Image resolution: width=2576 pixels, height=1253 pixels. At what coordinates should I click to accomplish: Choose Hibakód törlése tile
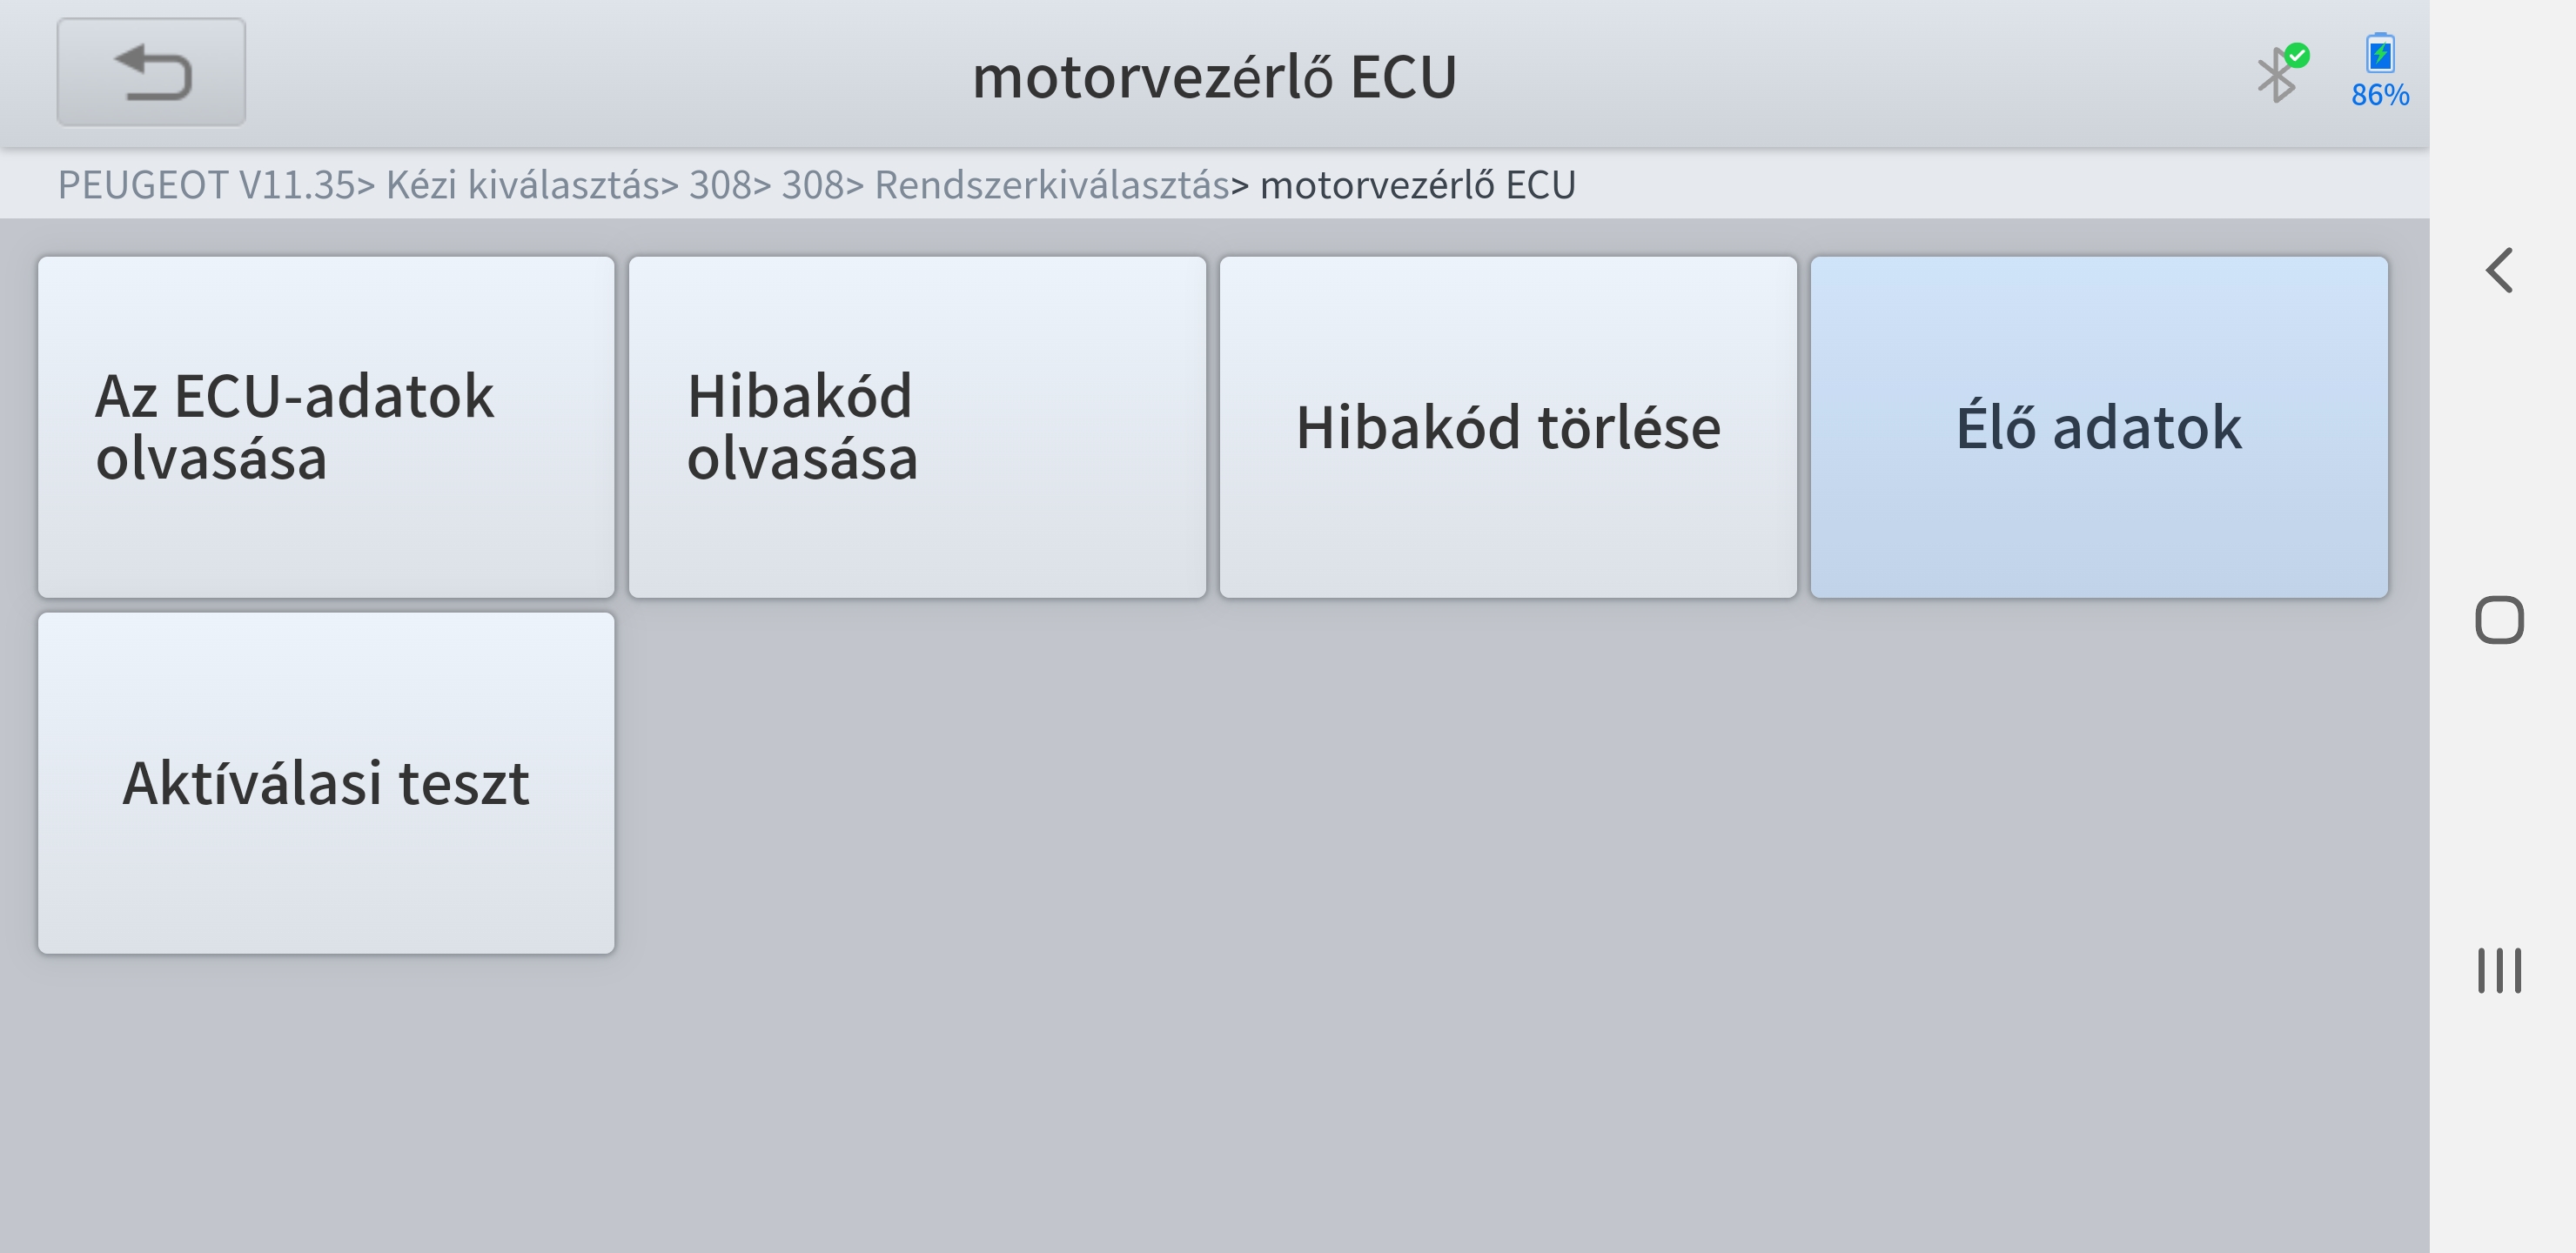click(x=1508, y=427)
